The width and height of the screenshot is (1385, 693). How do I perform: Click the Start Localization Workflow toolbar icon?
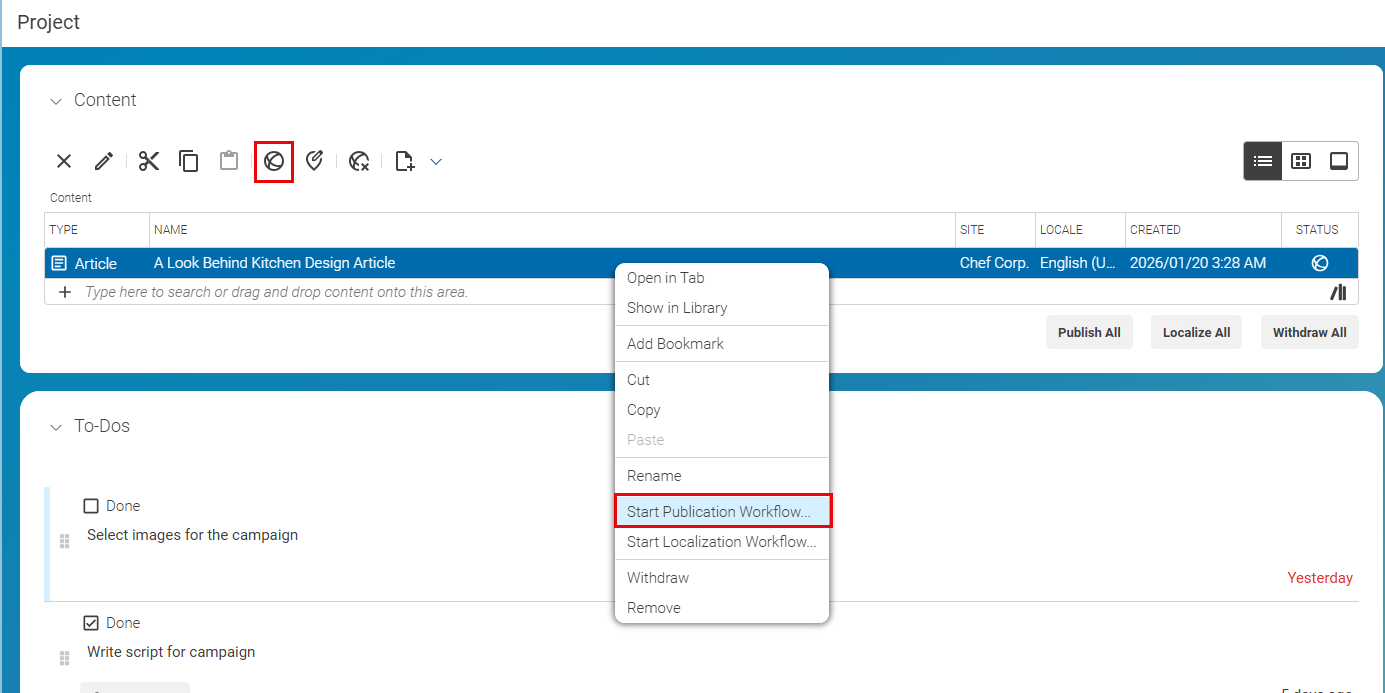[x=315, y=161]
